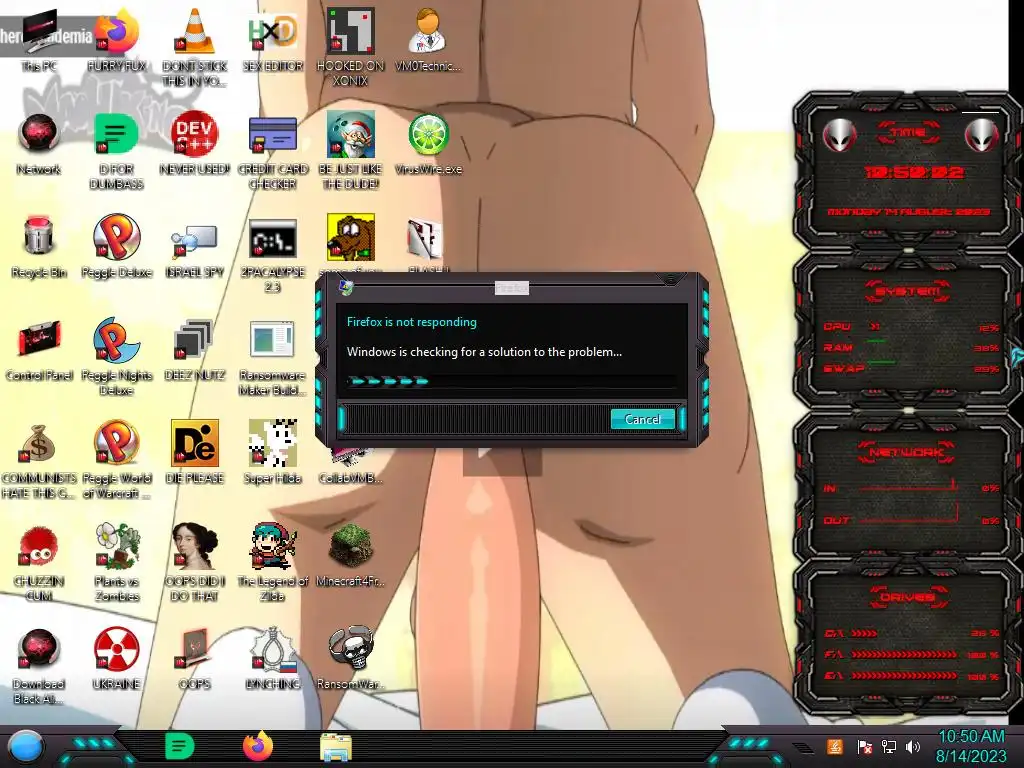Cancel the Firefox not responding dialog
1024x768 pixels.
(643, 419)
